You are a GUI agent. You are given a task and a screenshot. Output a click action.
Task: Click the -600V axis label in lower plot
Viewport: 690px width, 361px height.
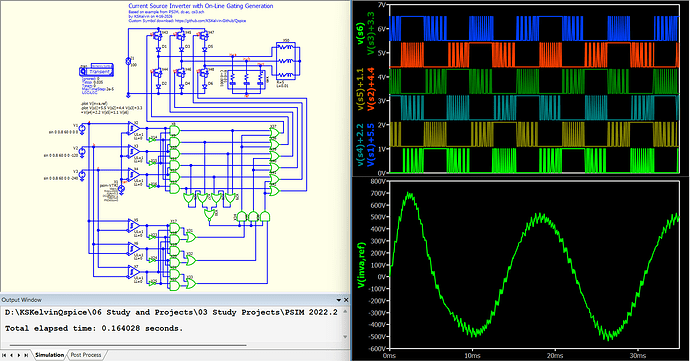[x=378, y=348]
